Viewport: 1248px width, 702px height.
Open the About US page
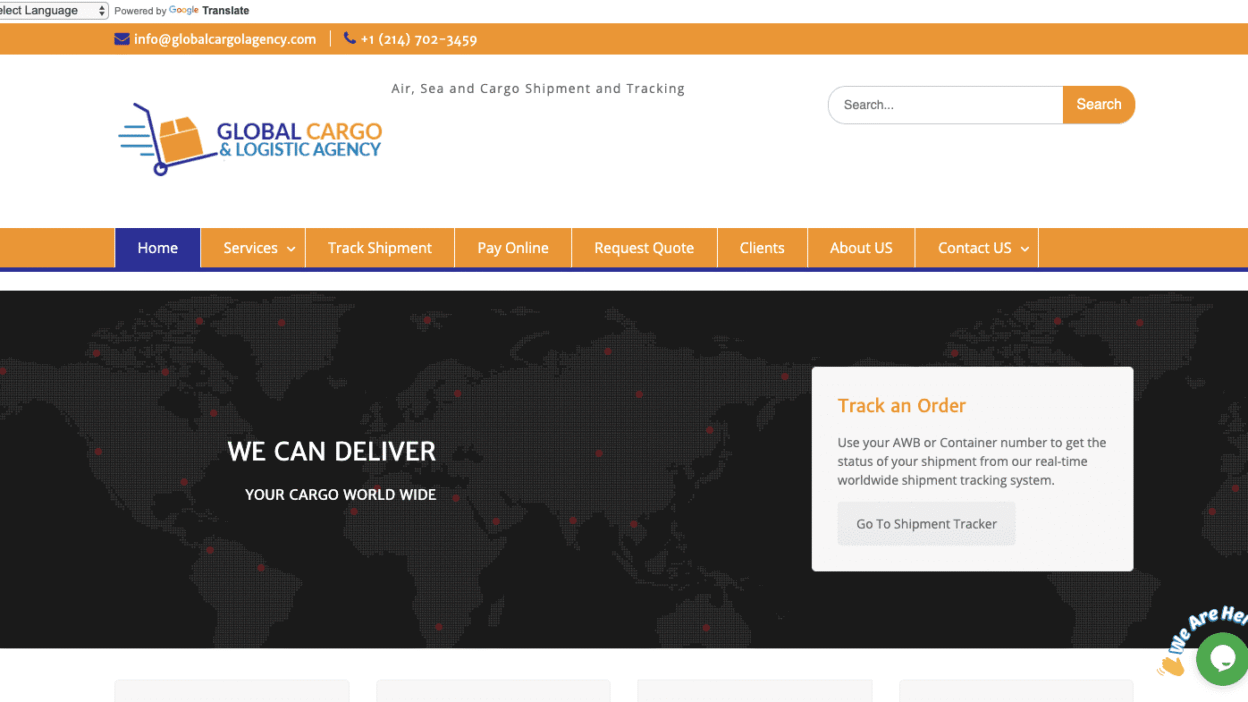(860, 248)
